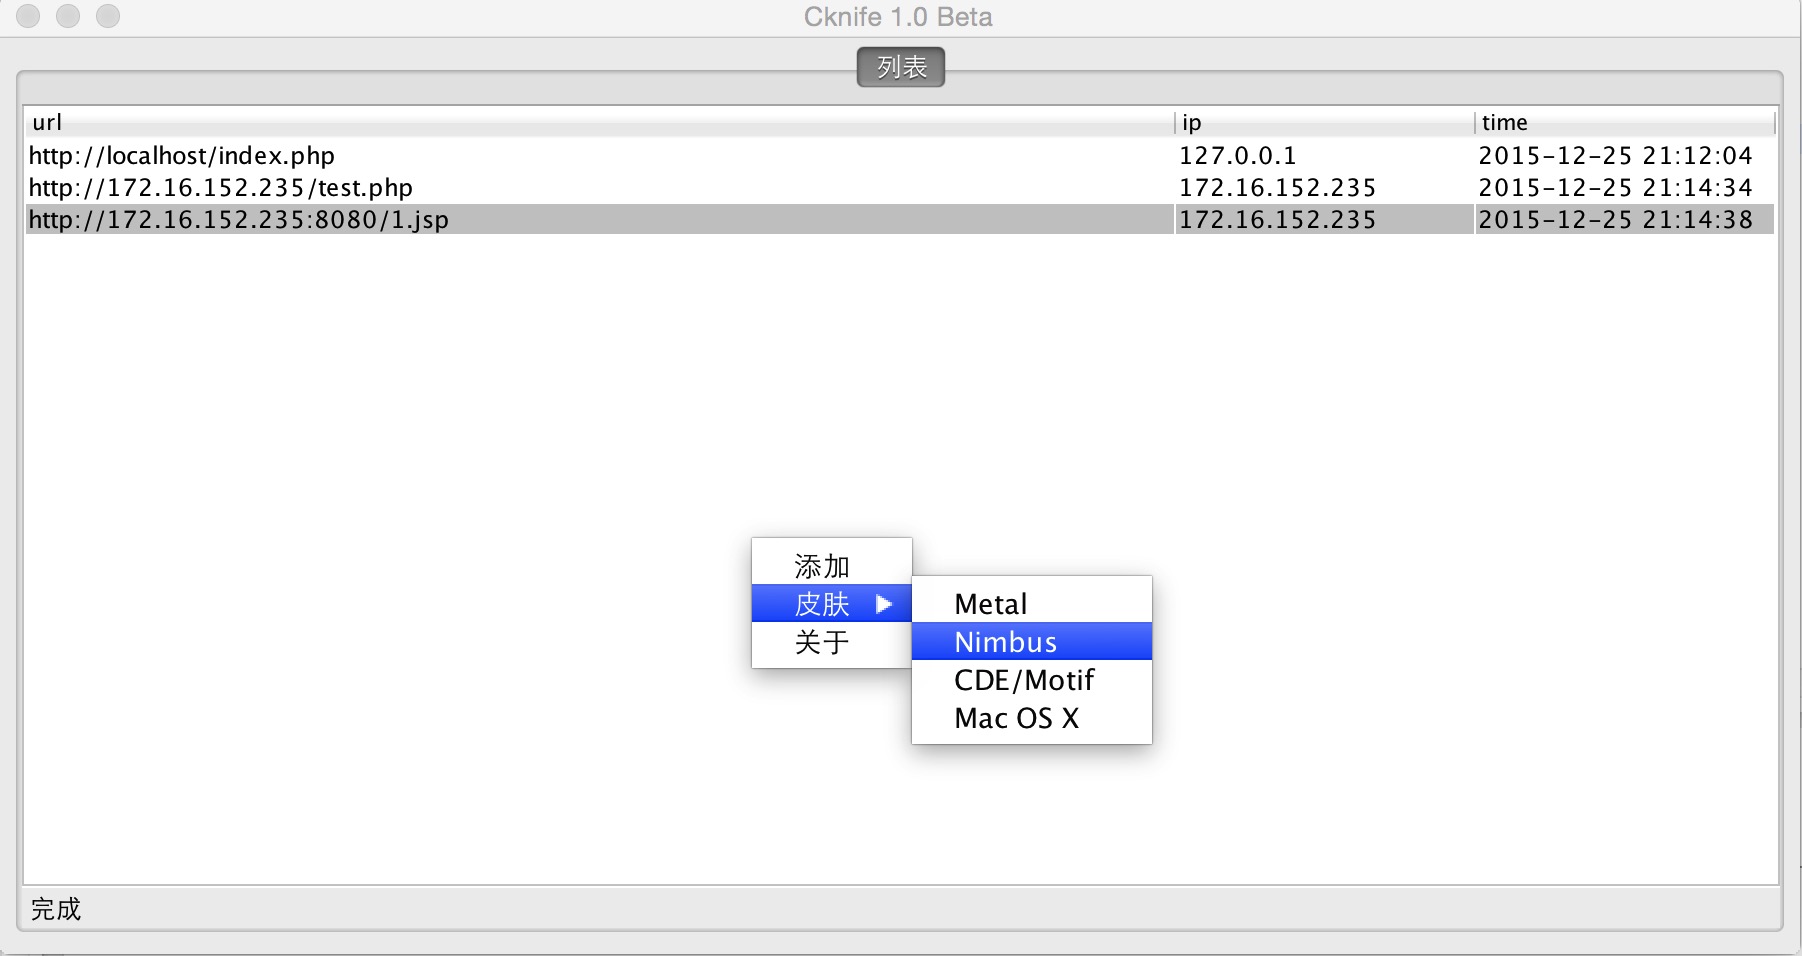Viewport: 1802px width, 956px height.
Task: Click the 21:12:04 timestamp cell
Action: [1615, 156]
